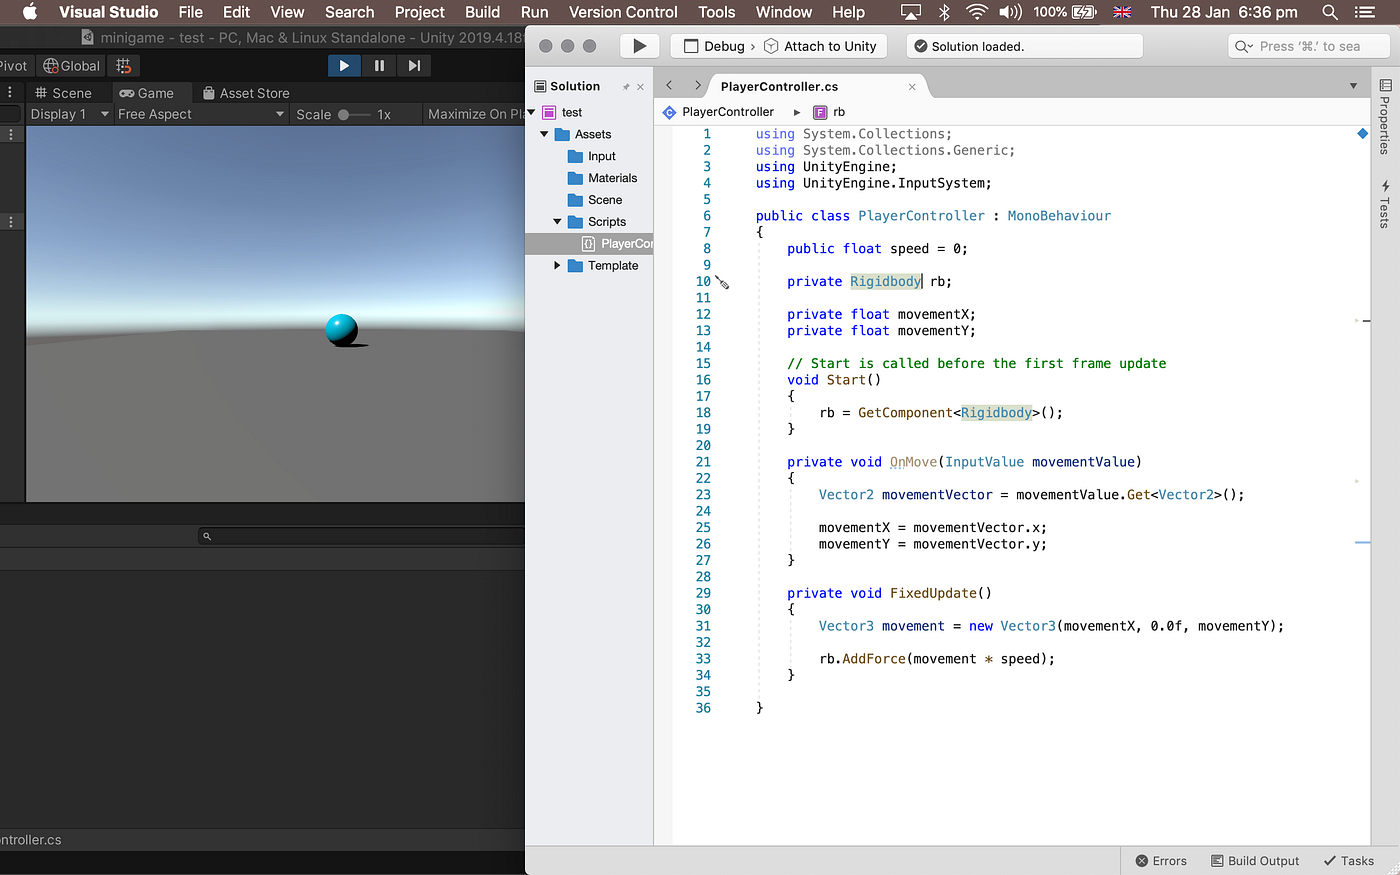
Task: Open the View menu
Action: 287,12
